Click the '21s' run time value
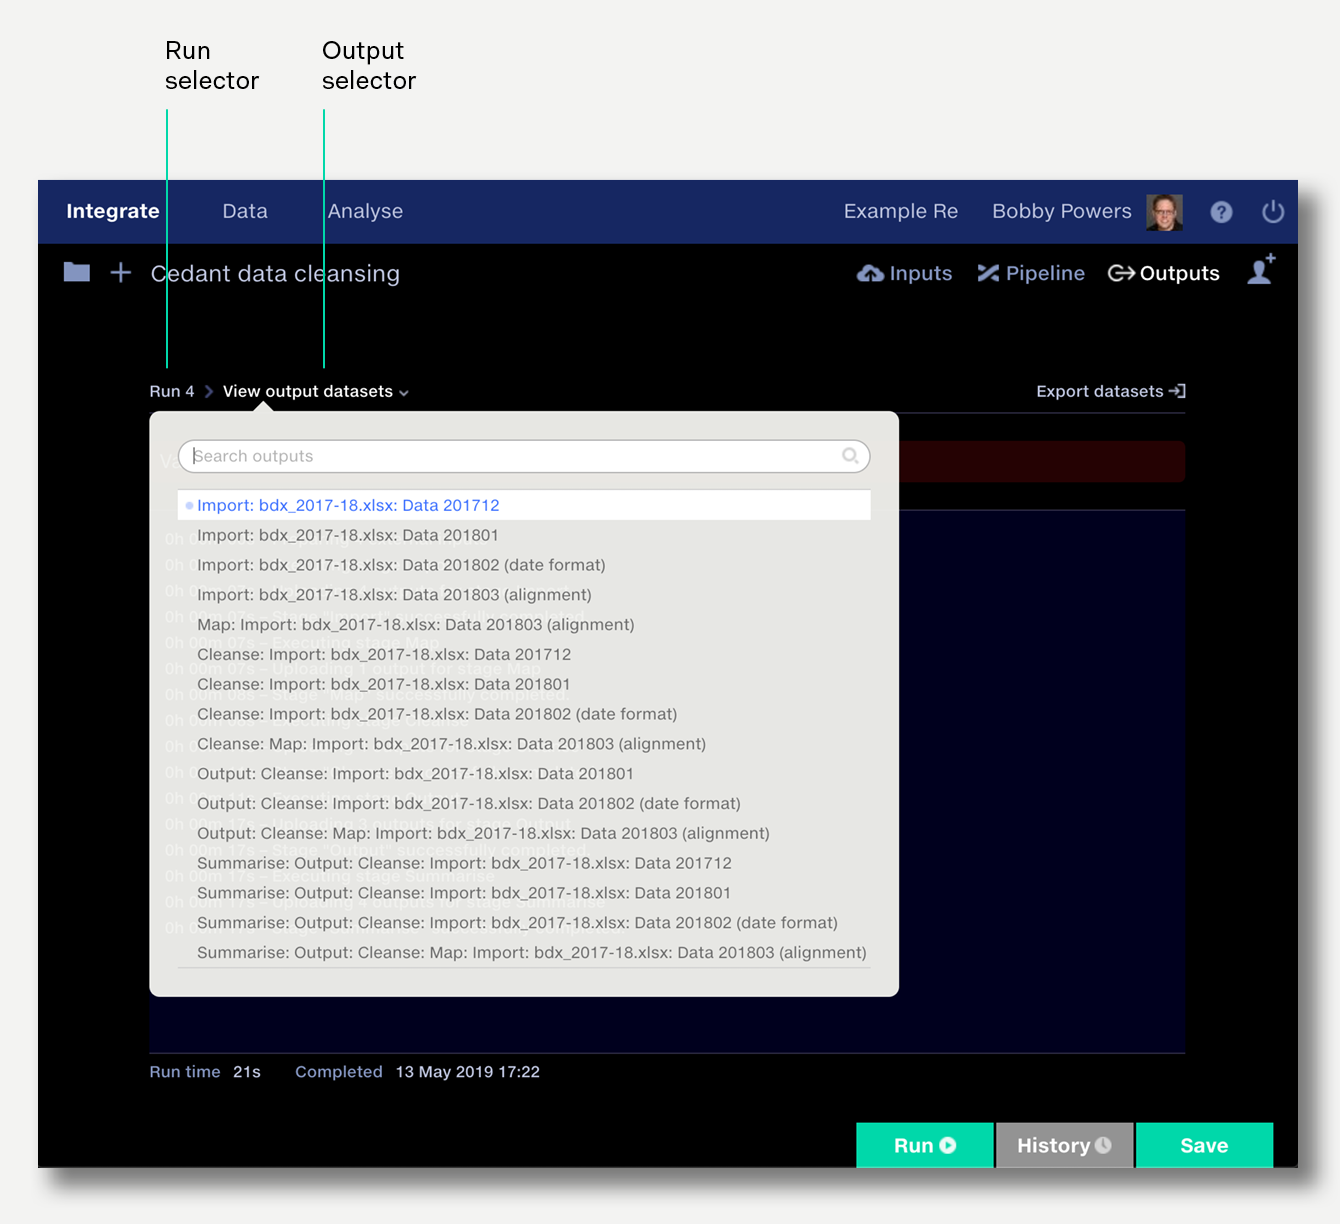 pos(247,1071)
